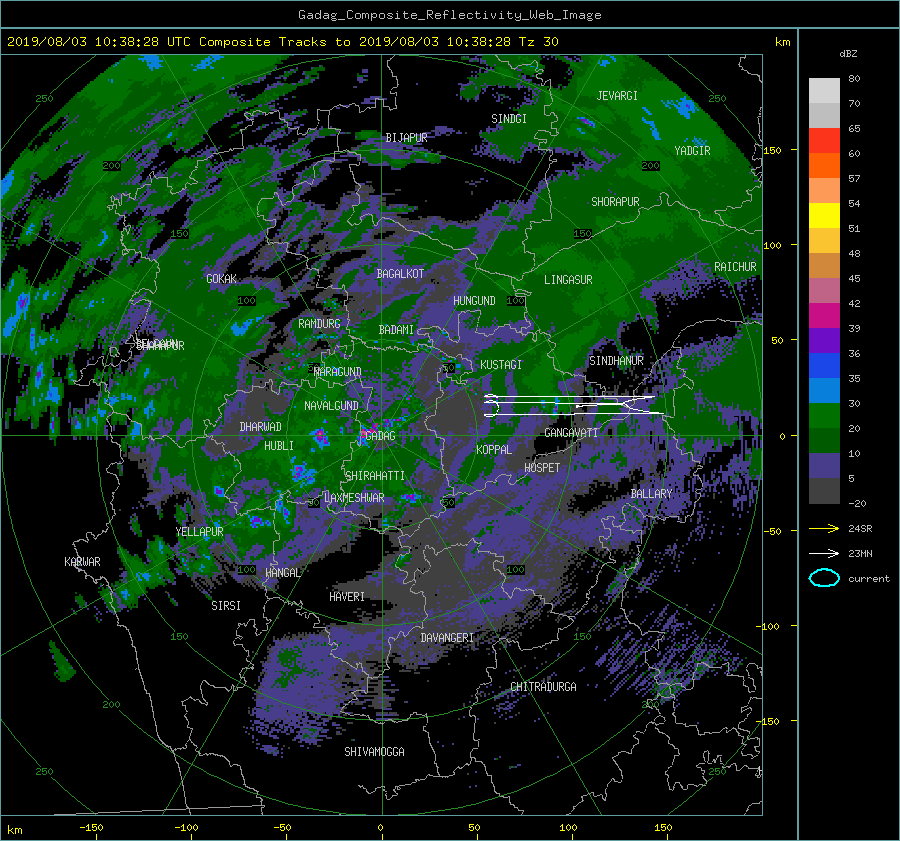Image resolution: width=900 pixels, height=841 pixels.
Task: Click the BAGALKOT city label
Action: click(x=400, y=274)
